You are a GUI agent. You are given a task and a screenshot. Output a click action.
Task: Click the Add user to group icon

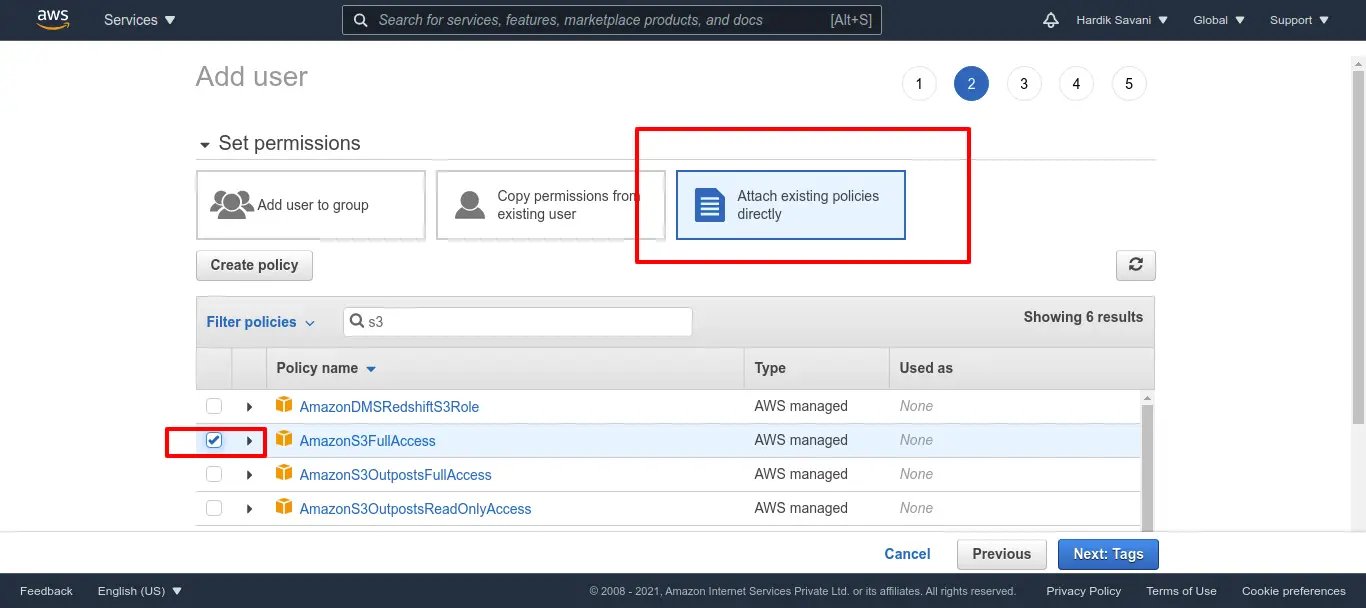232,205
